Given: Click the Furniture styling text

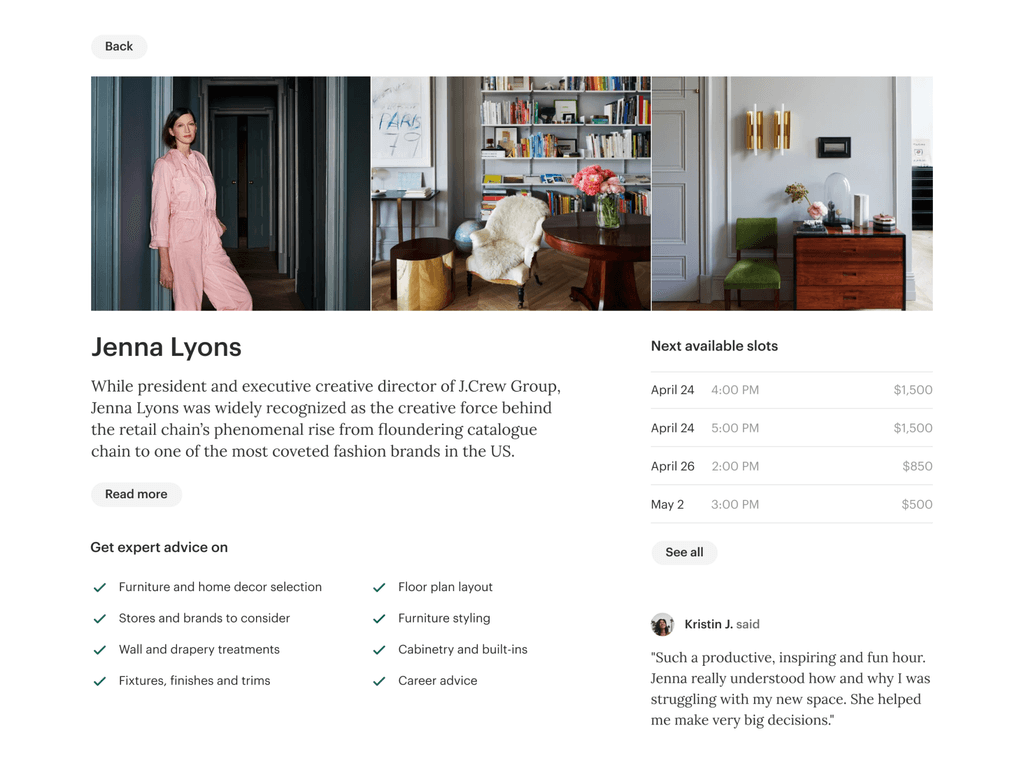Looking at the screenshot, I should pyautogui.click(x=444, y=618).
